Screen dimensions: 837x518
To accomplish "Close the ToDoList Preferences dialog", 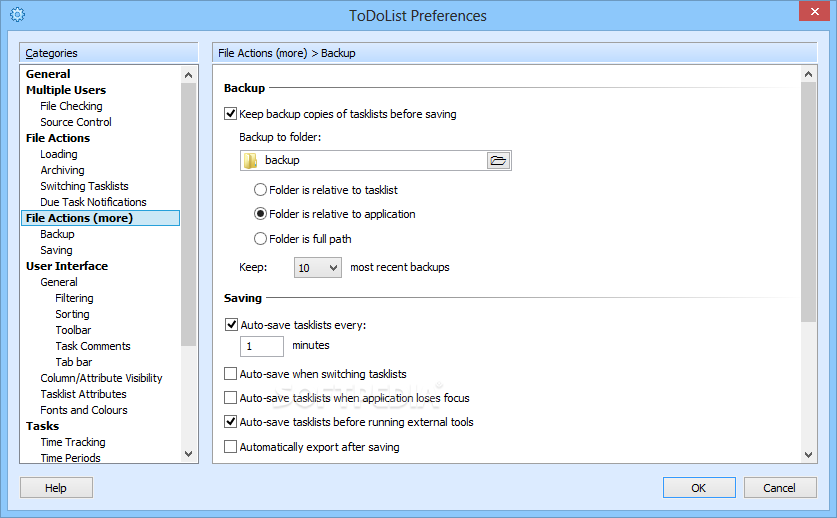I will point(814,11).
